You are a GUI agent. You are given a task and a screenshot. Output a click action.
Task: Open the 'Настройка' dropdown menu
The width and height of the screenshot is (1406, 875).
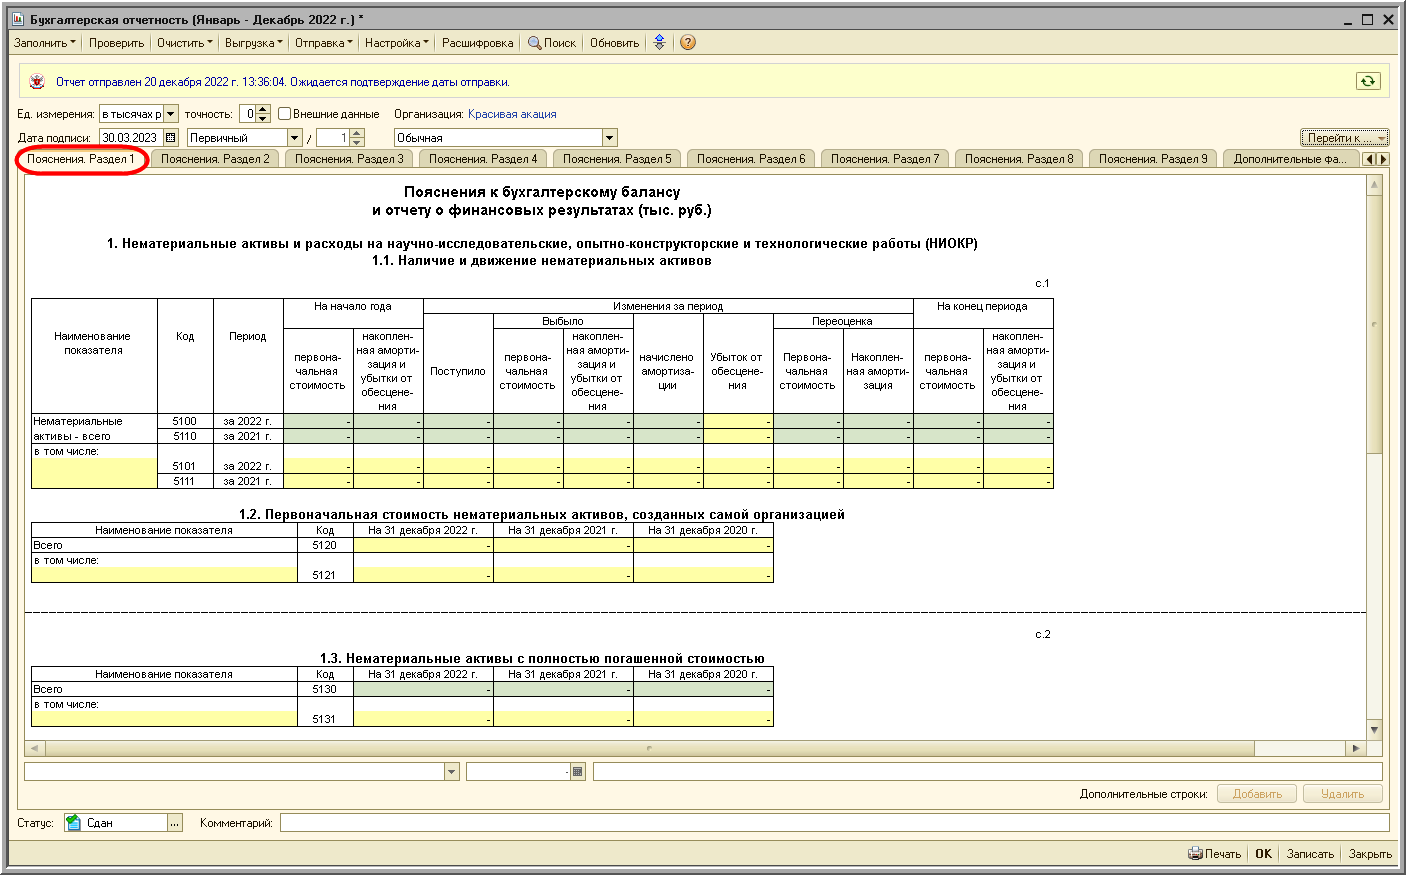(x=396, y=43)
